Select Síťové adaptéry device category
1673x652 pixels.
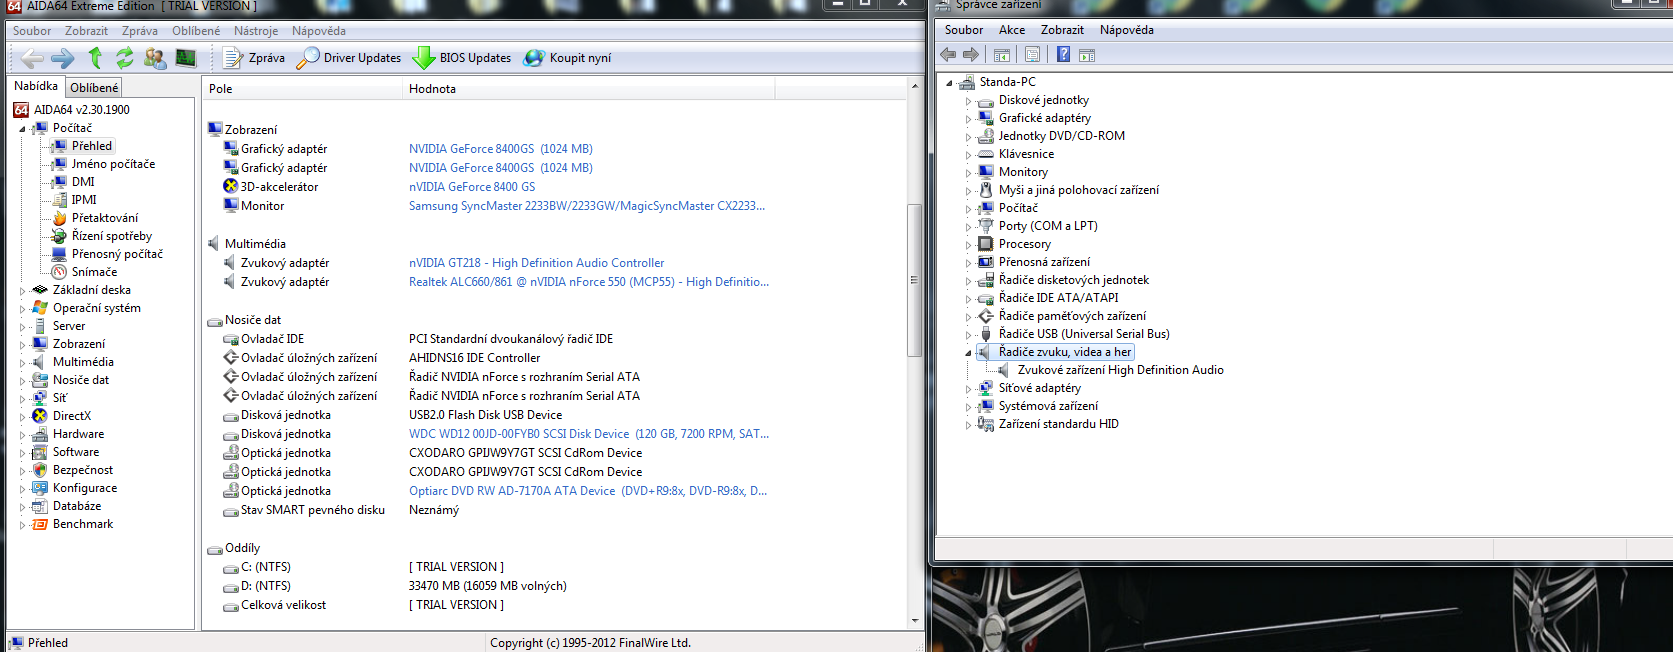(1039, 388)
